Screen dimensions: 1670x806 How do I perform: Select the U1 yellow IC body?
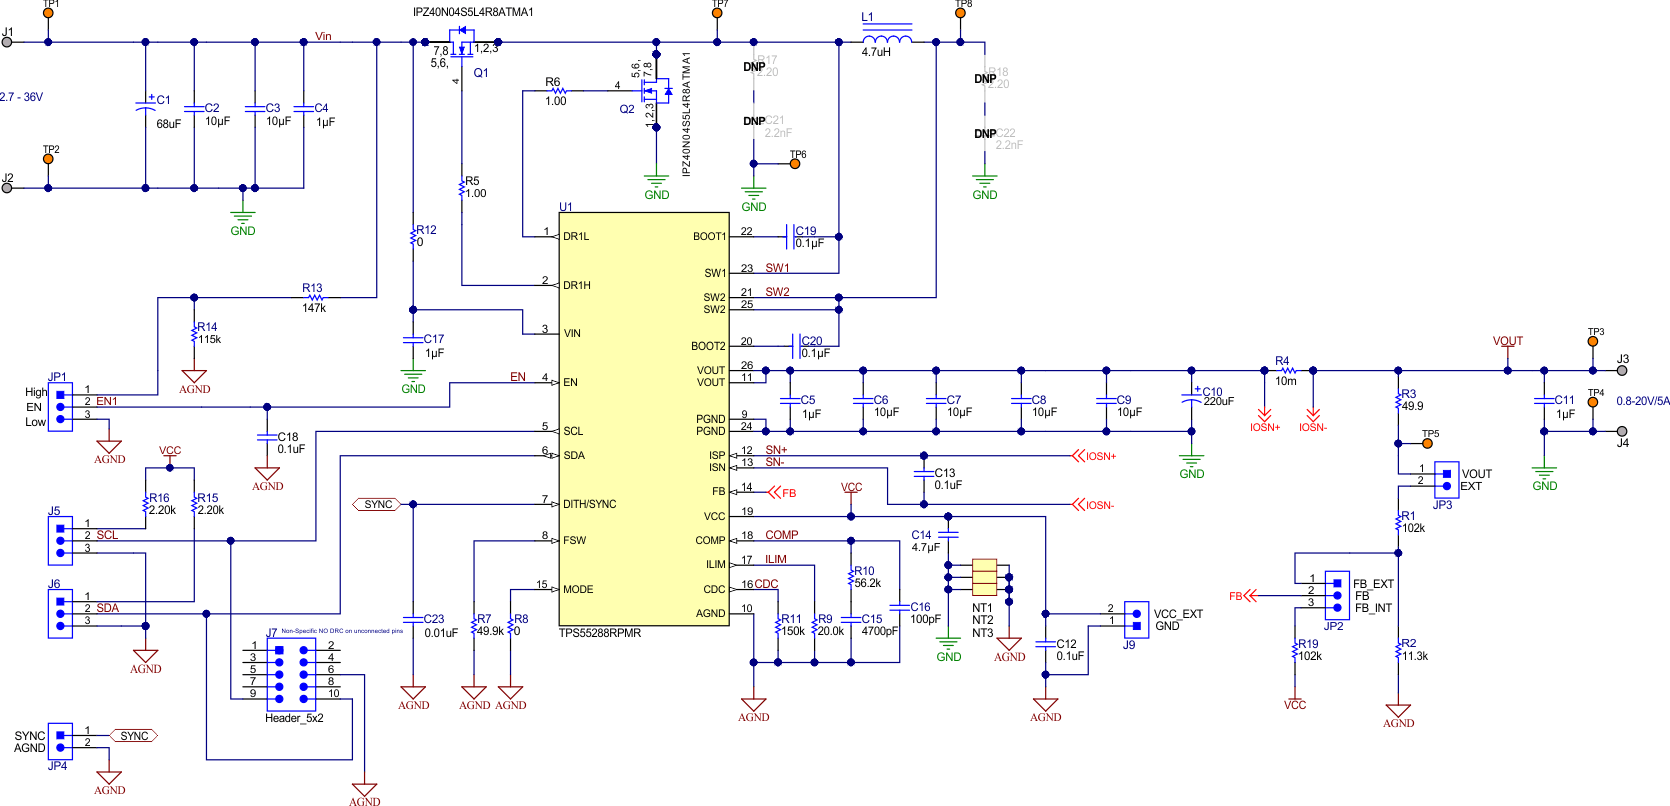point(643,419)
